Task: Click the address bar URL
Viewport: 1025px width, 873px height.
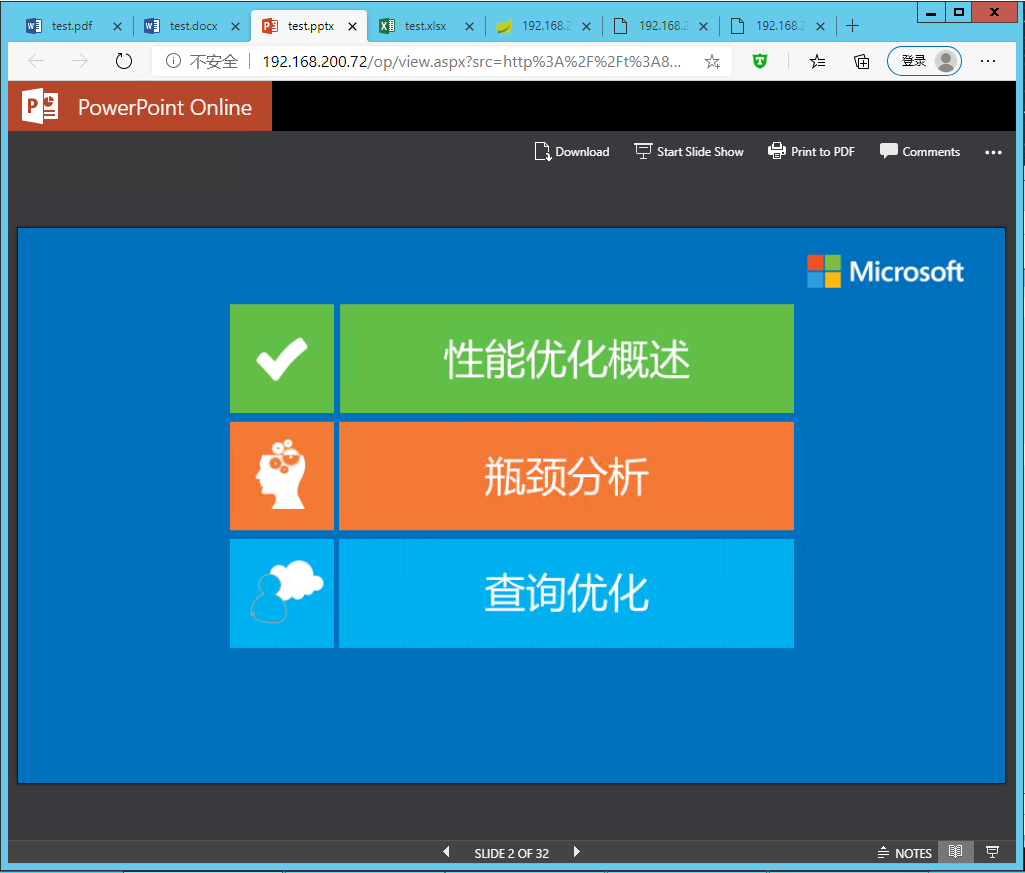Action: (471, 61)
